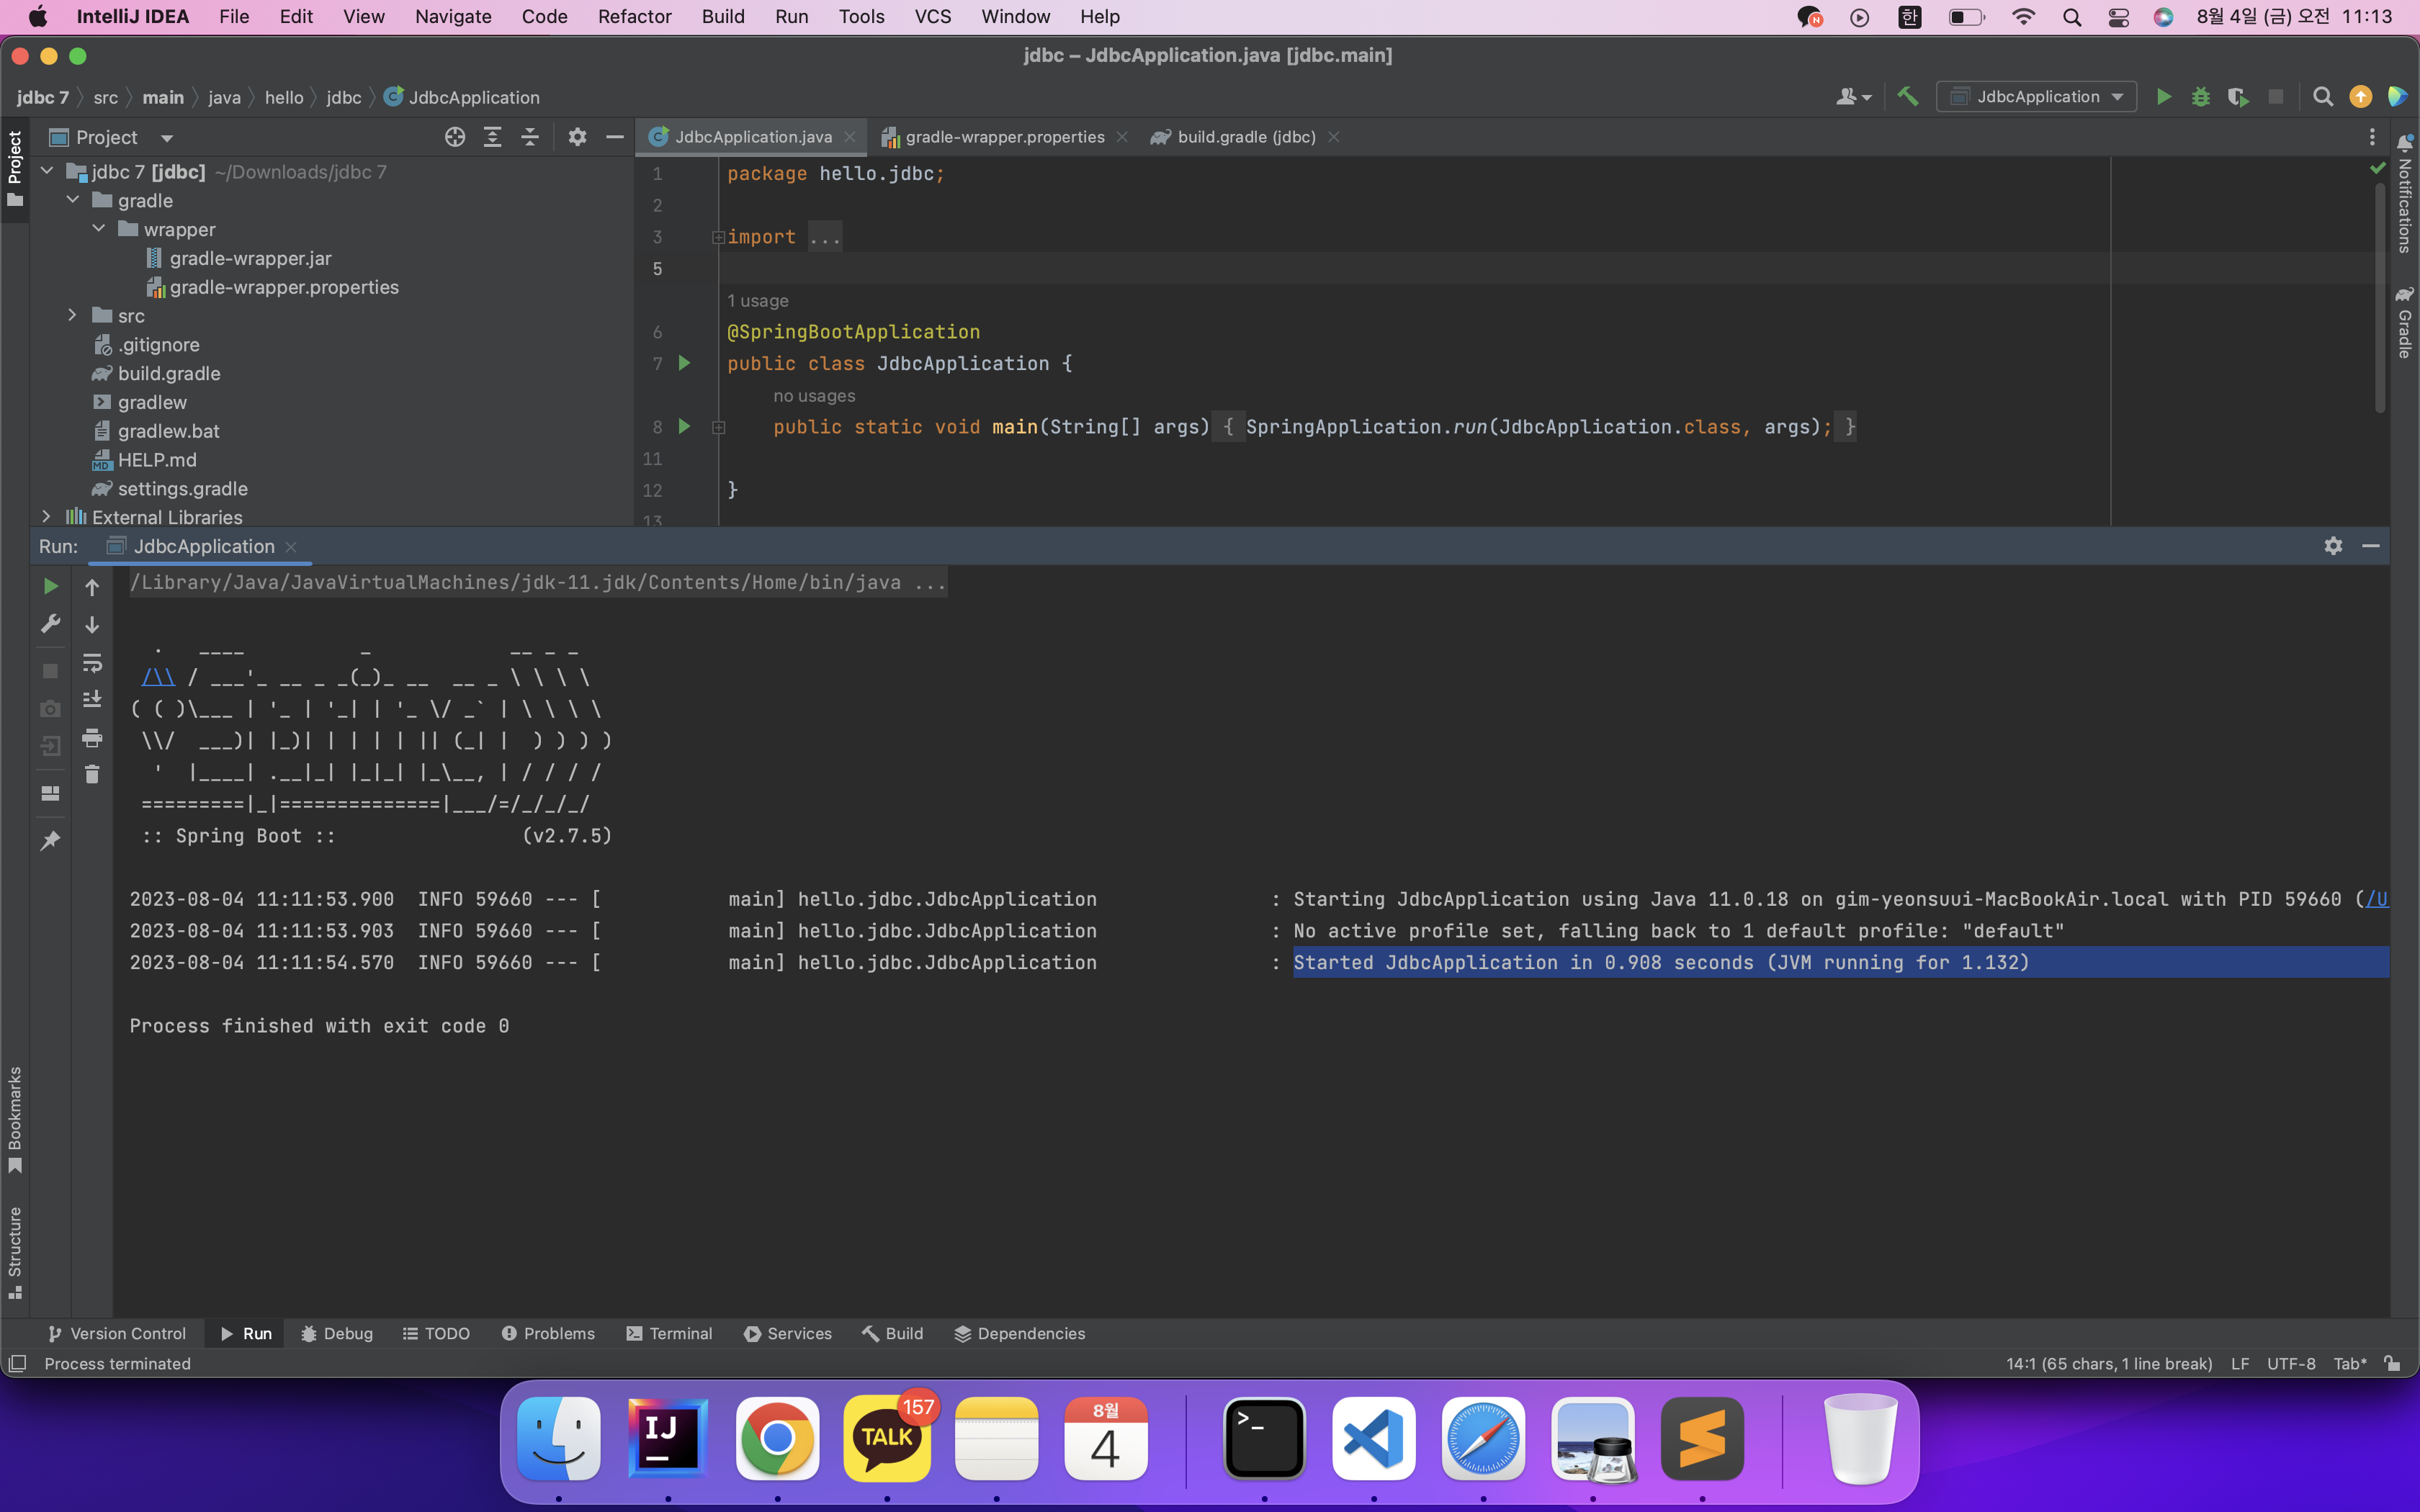Image resolution: width=2420 pixels, height=1512 pixels.
Task: Open macOS Control Center toggles
Action: click(x=2118, y=17)
